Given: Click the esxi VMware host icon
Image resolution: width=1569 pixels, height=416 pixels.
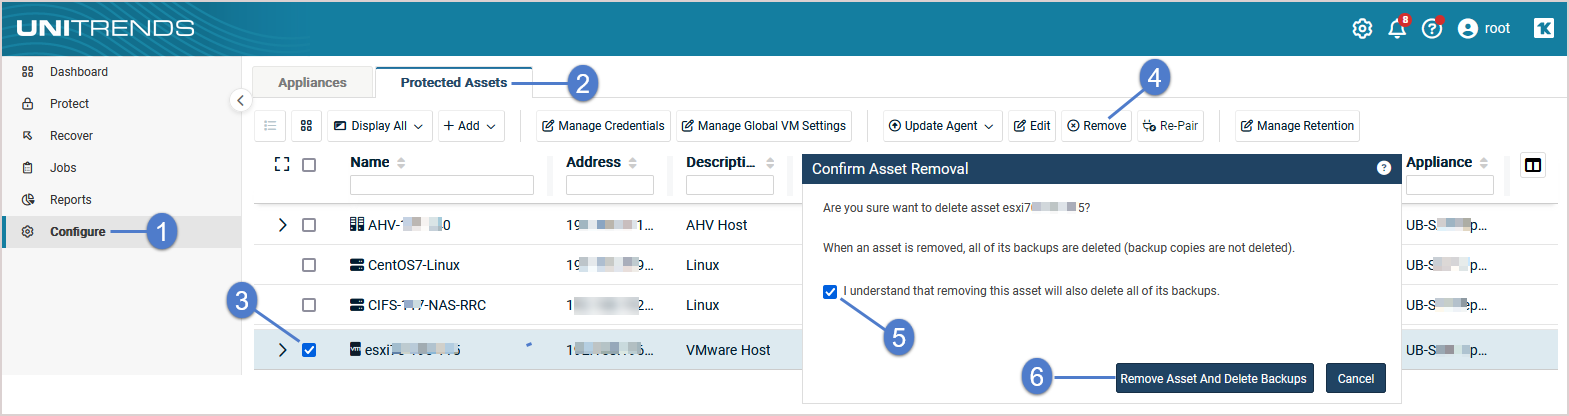Looking at the screenshot, I should pos(355,349).
